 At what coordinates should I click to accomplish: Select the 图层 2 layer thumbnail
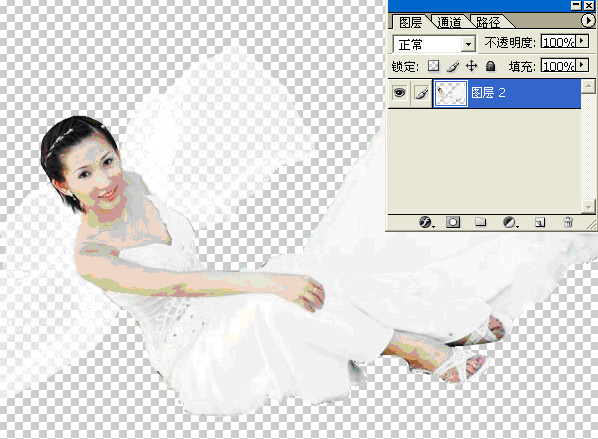[450, 93]
